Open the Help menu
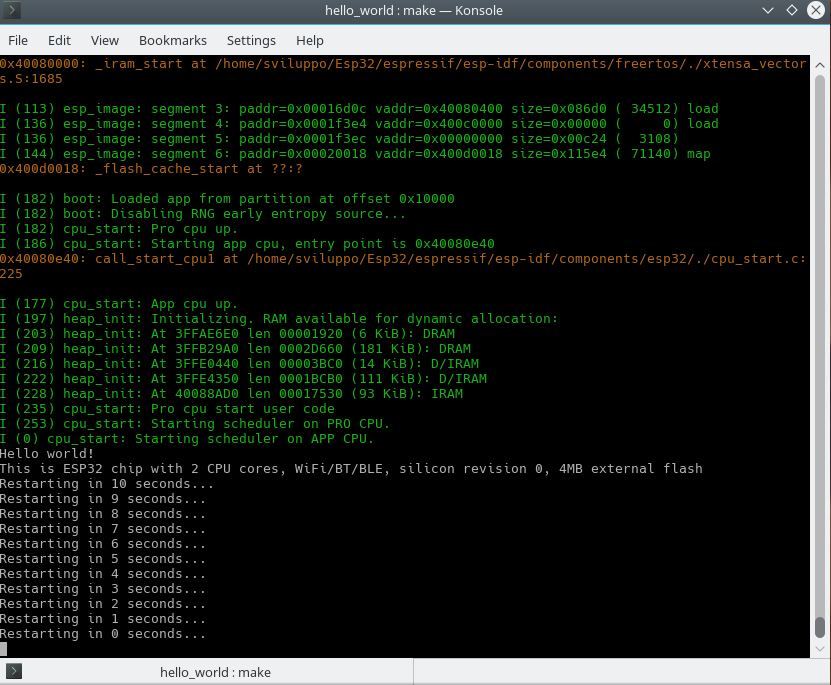 [310, 40]
